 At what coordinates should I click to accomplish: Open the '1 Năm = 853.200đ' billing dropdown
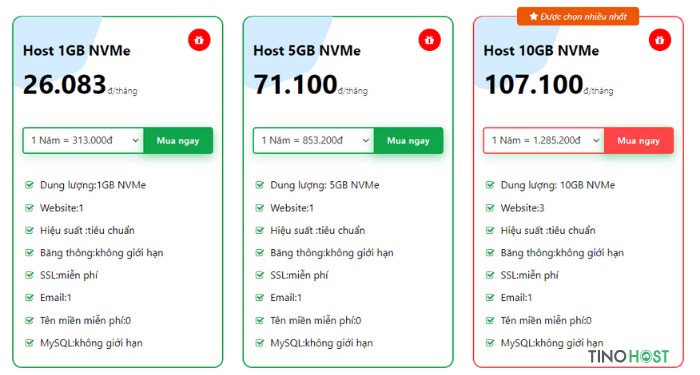[x=314, y=141]
